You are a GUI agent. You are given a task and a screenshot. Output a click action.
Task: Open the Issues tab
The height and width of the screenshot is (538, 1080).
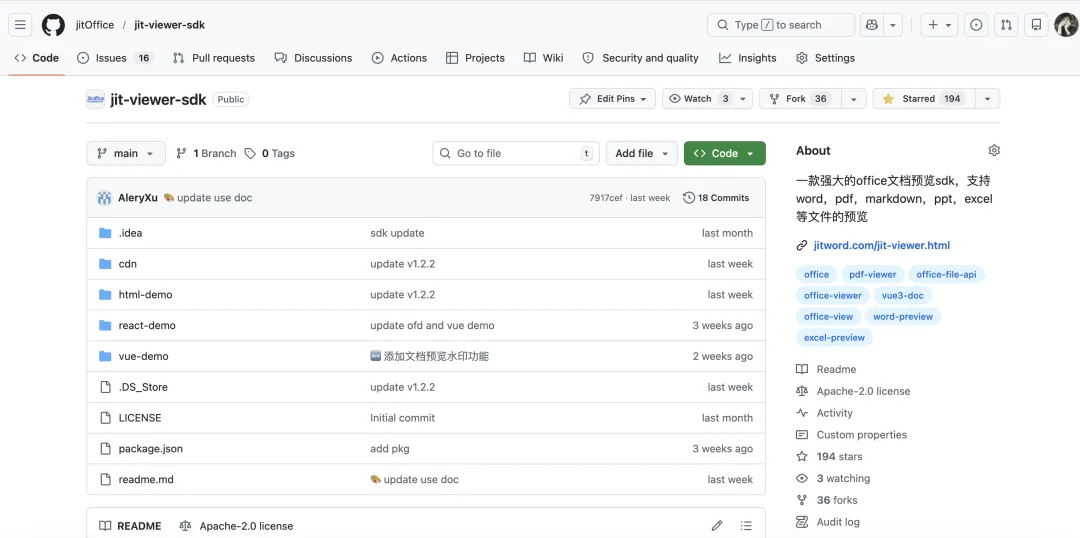115,58
